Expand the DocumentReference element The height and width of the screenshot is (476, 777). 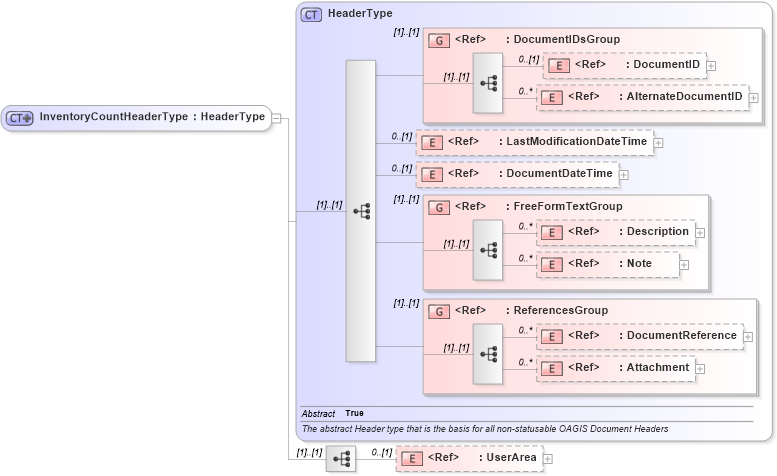(x=748, y=337)
